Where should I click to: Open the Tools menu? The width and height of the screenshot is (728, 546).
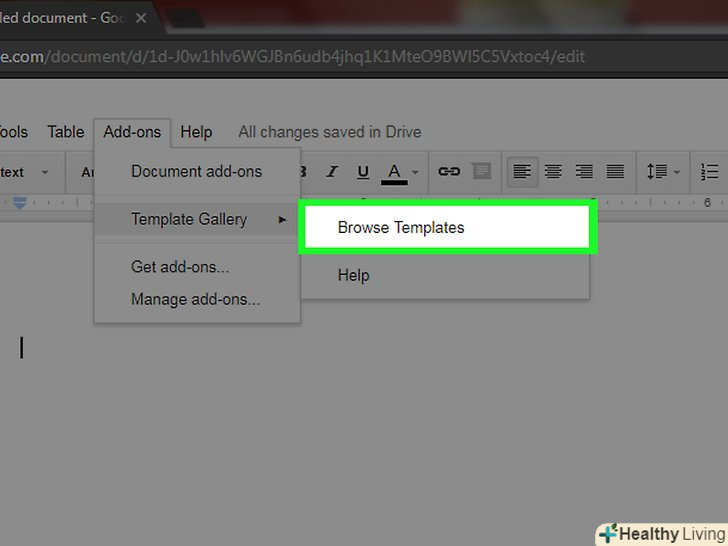click(14, 132)
